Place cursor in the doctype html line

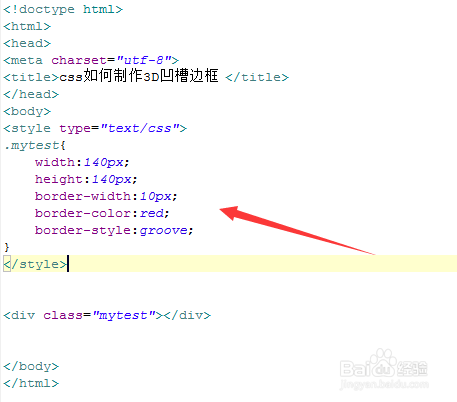(x=63, y=10)
